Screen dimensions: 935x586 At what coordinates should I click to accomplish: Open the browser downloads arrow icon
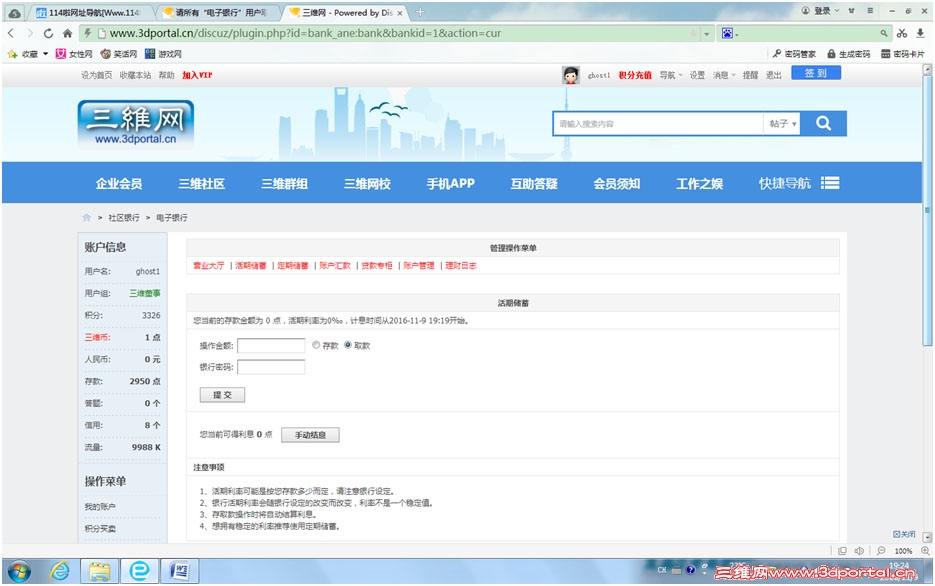[x=920, y=33]
